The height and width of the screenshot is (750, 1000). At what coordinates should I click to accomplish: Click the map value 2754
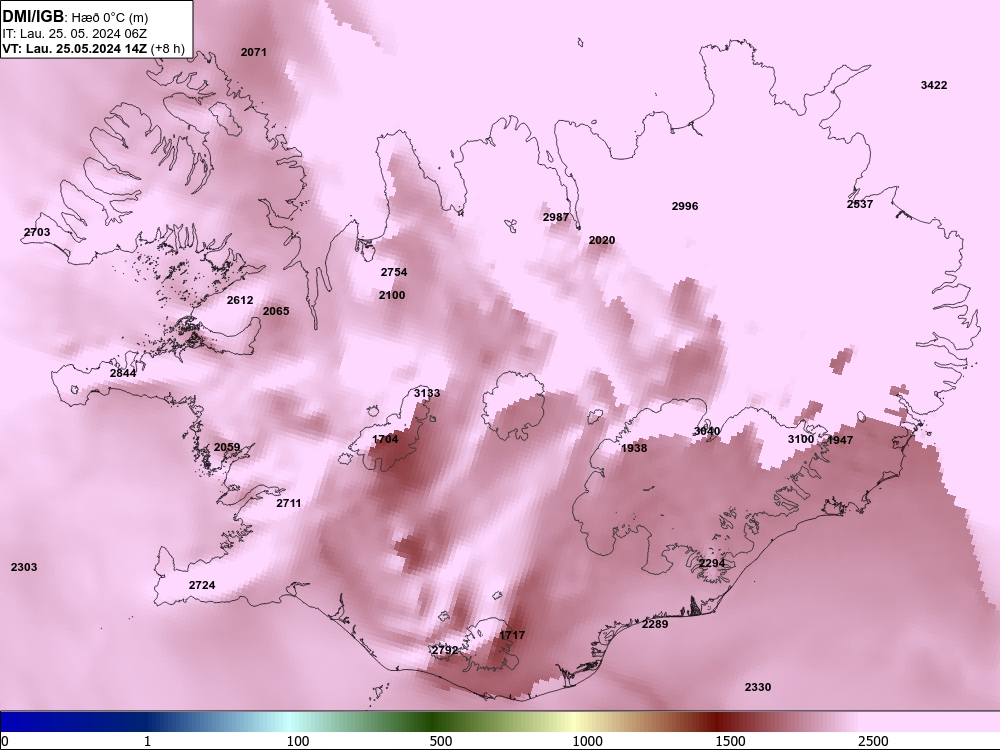[x=393, y=272]
